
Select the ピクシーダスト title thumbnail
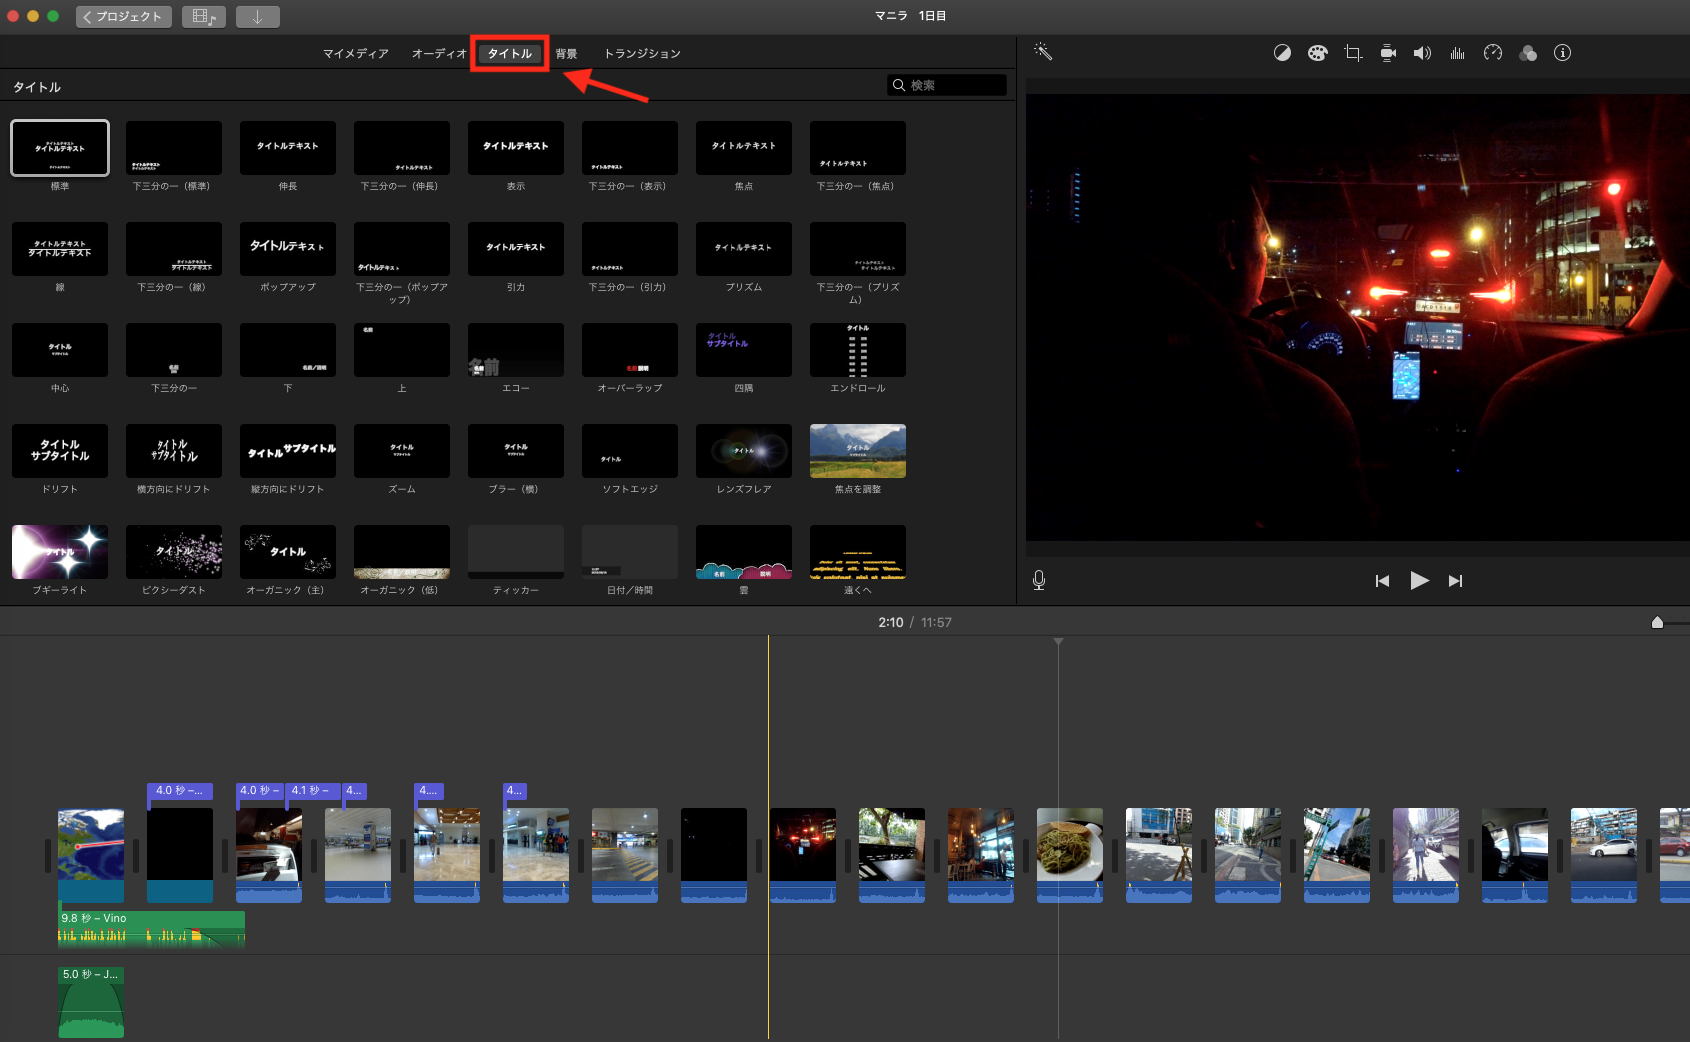click(x=174, y=552)
